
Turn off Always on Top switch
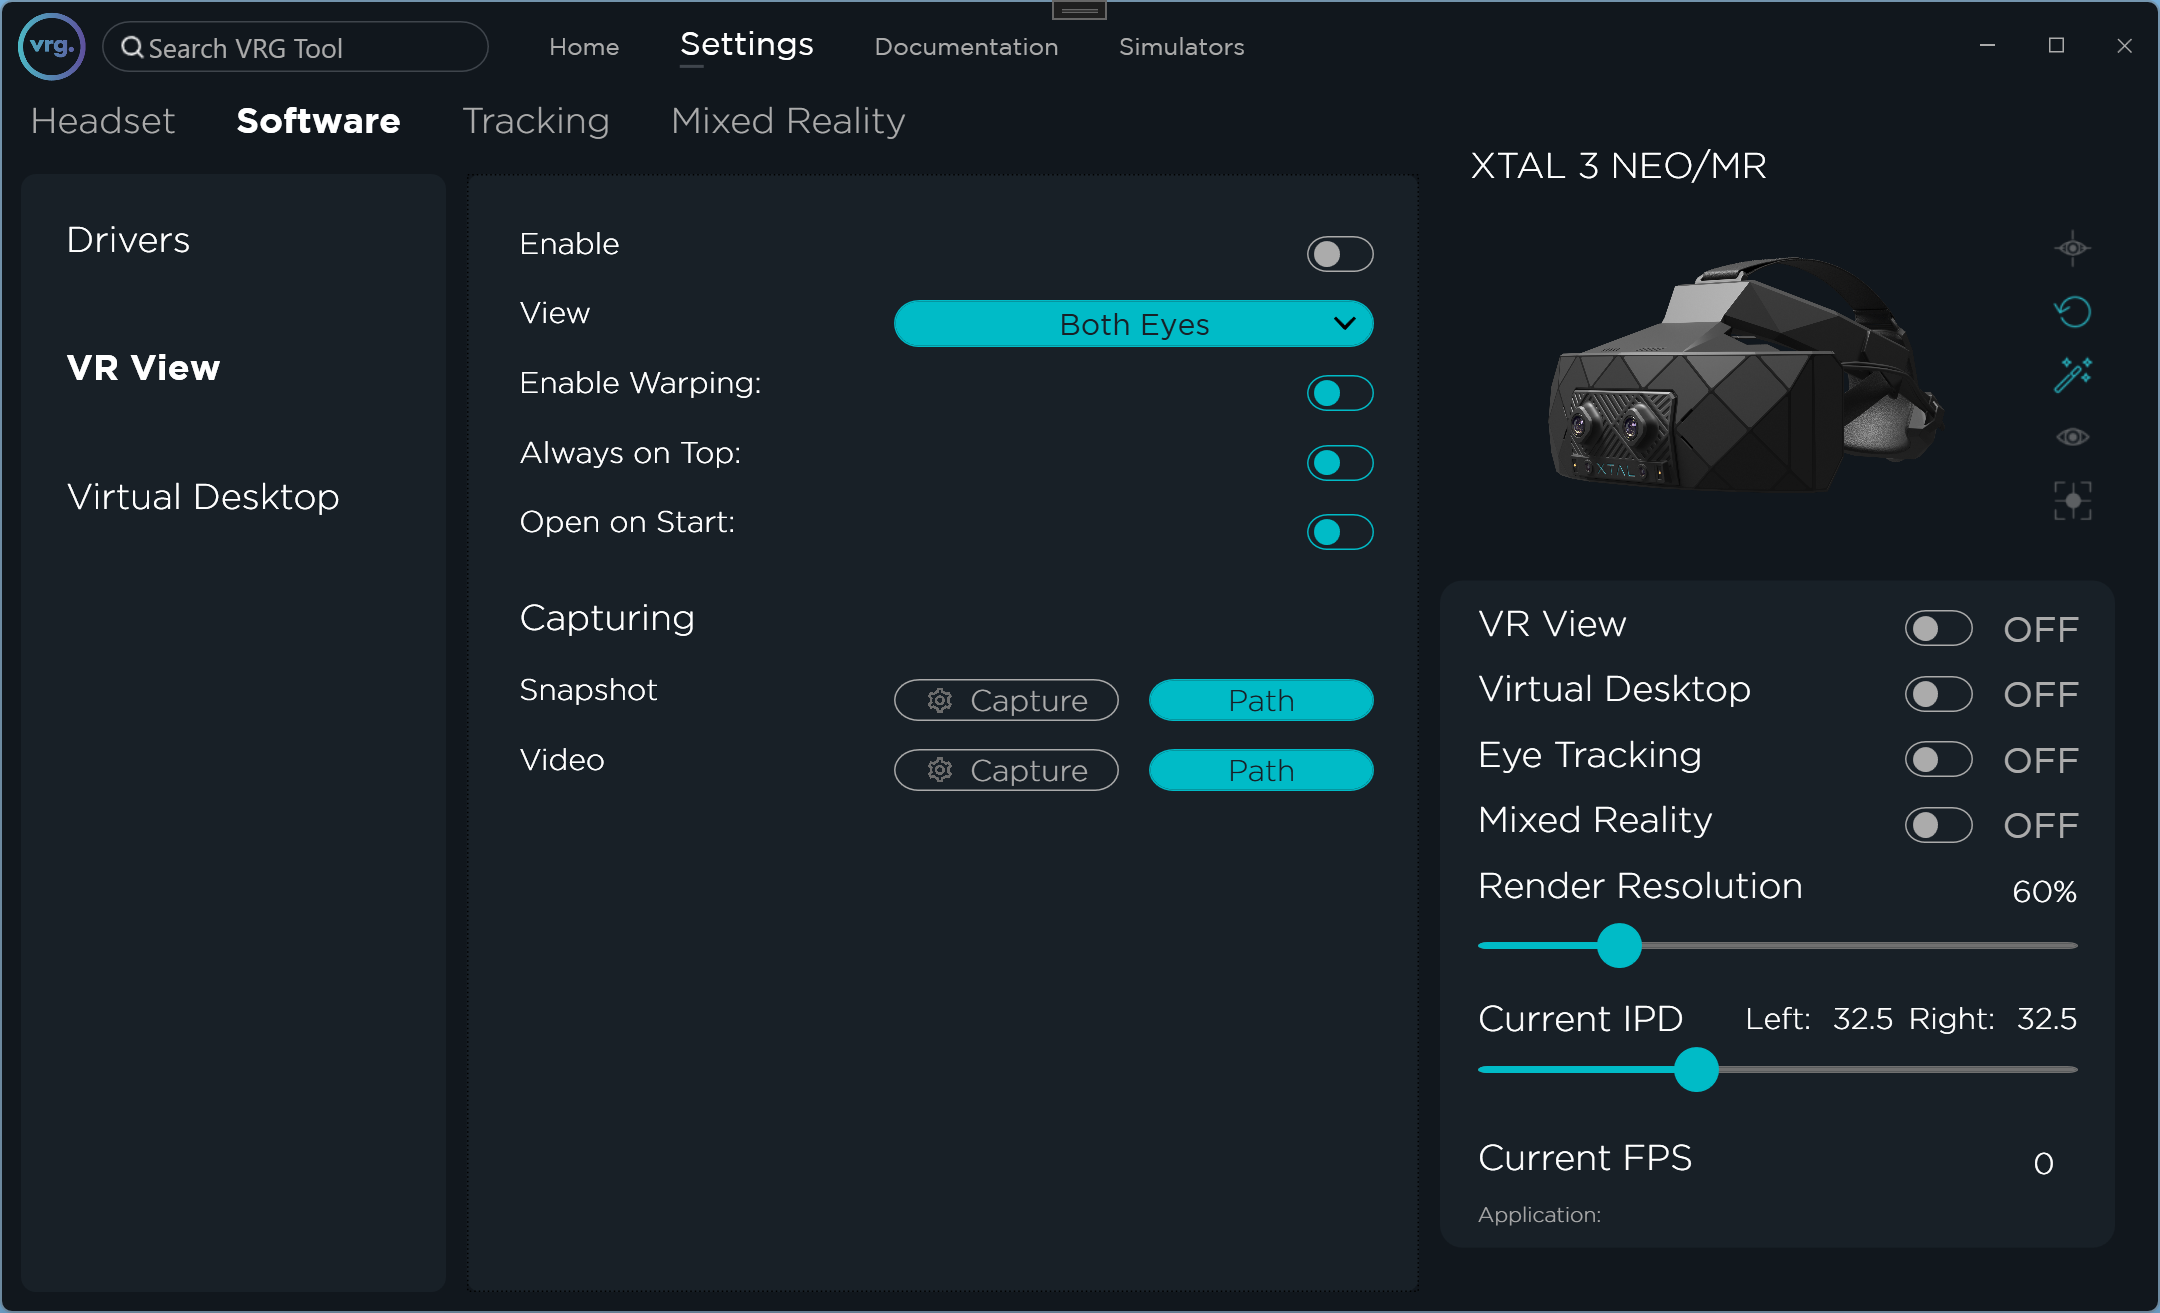pyautogui.click(x=1340, y=463)
